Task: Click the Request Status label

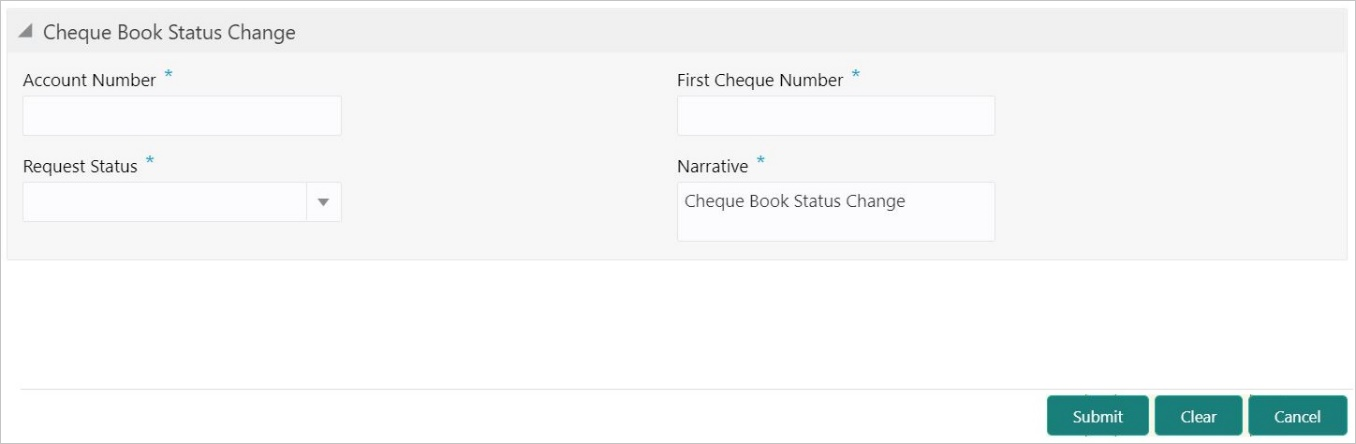Action: (80, 167)
